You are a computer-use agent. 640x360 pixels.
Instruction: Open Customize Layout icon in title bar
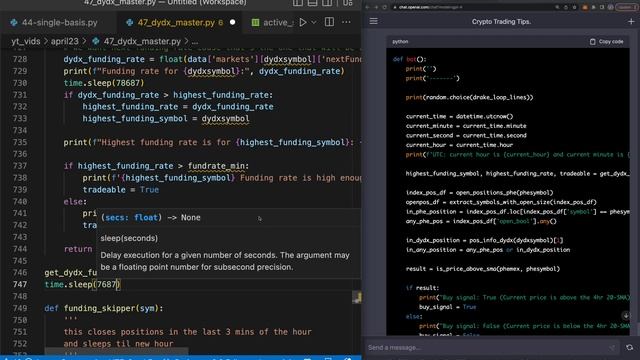coord(348,2)
